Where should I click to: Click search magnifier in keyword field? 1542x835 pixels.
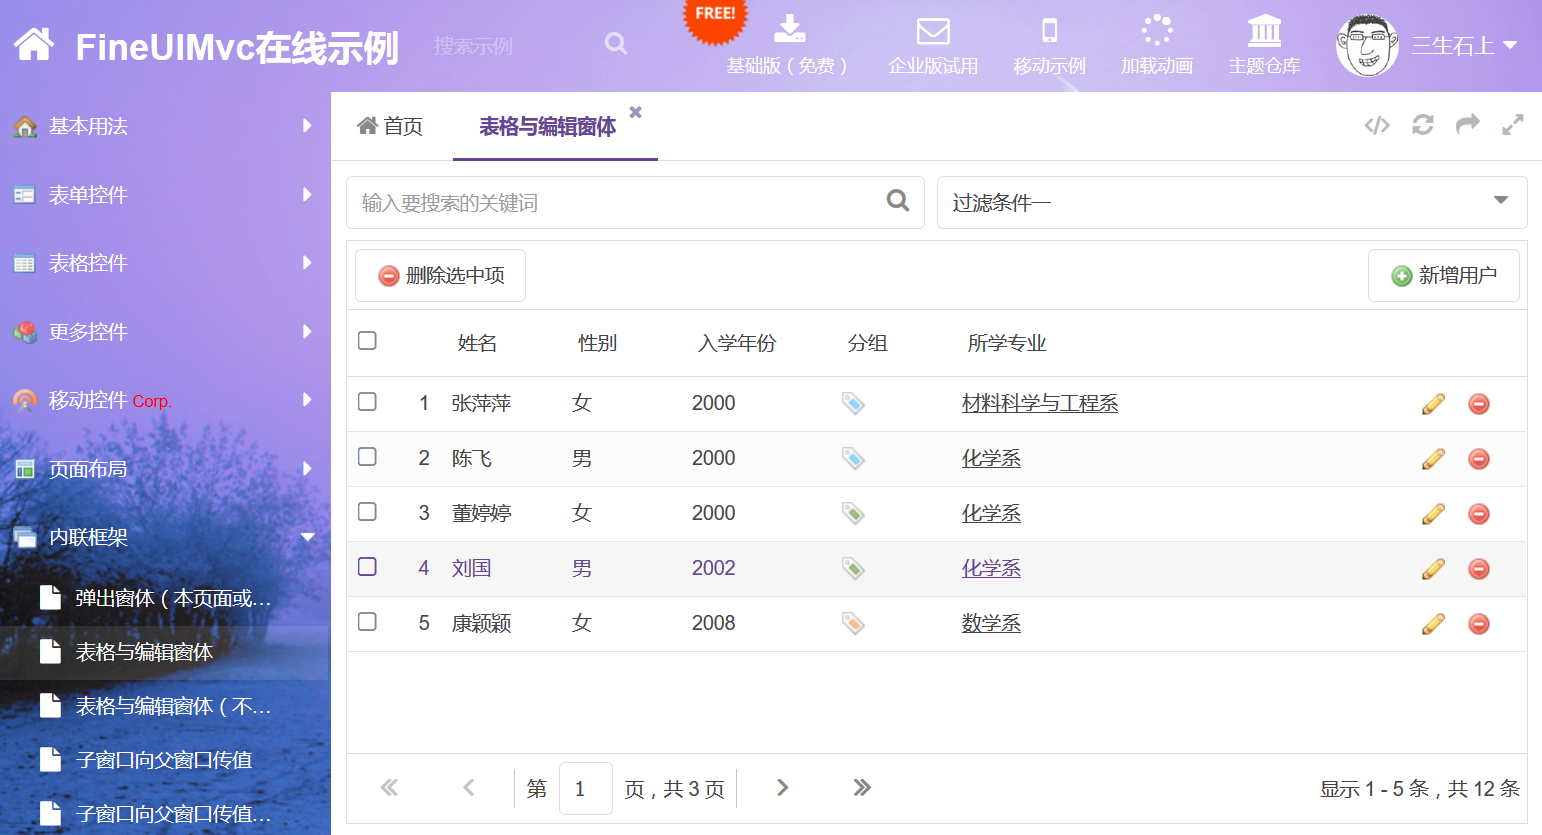(898, 201)
